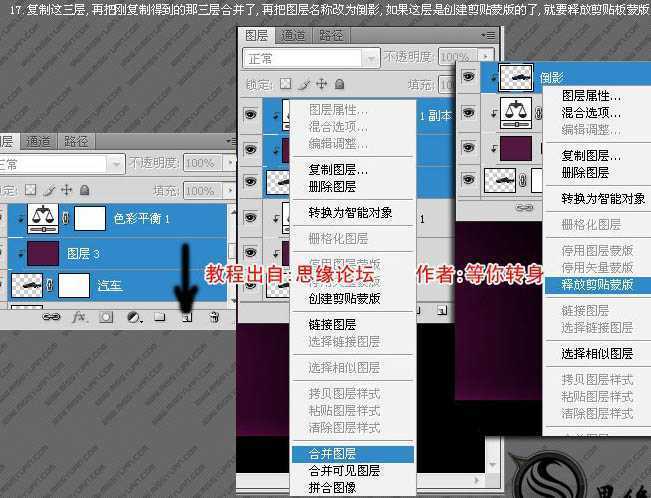Toggle eye of car layer in 倒影 panel
651x498 pixels.
[x=469, y=179]
